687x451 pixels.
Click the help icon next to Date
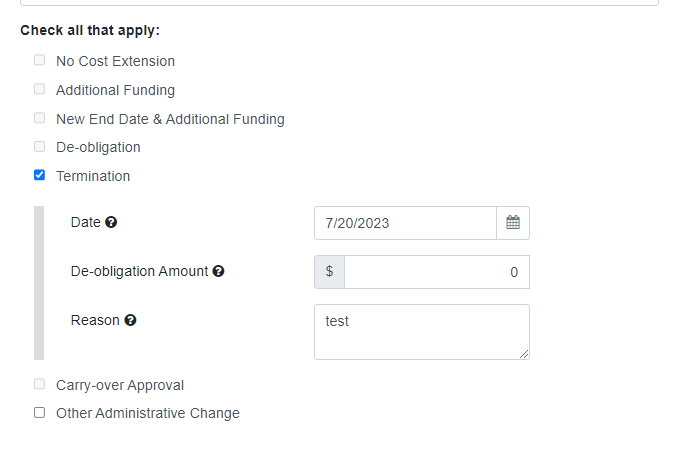111,222
